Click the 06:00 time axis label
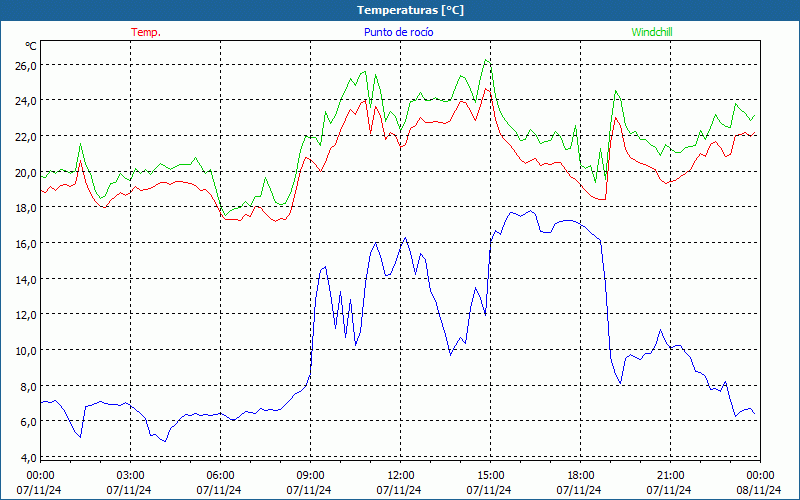Viewport: 800px width, 500px height. pyautogui.click(x=220, y=476)
